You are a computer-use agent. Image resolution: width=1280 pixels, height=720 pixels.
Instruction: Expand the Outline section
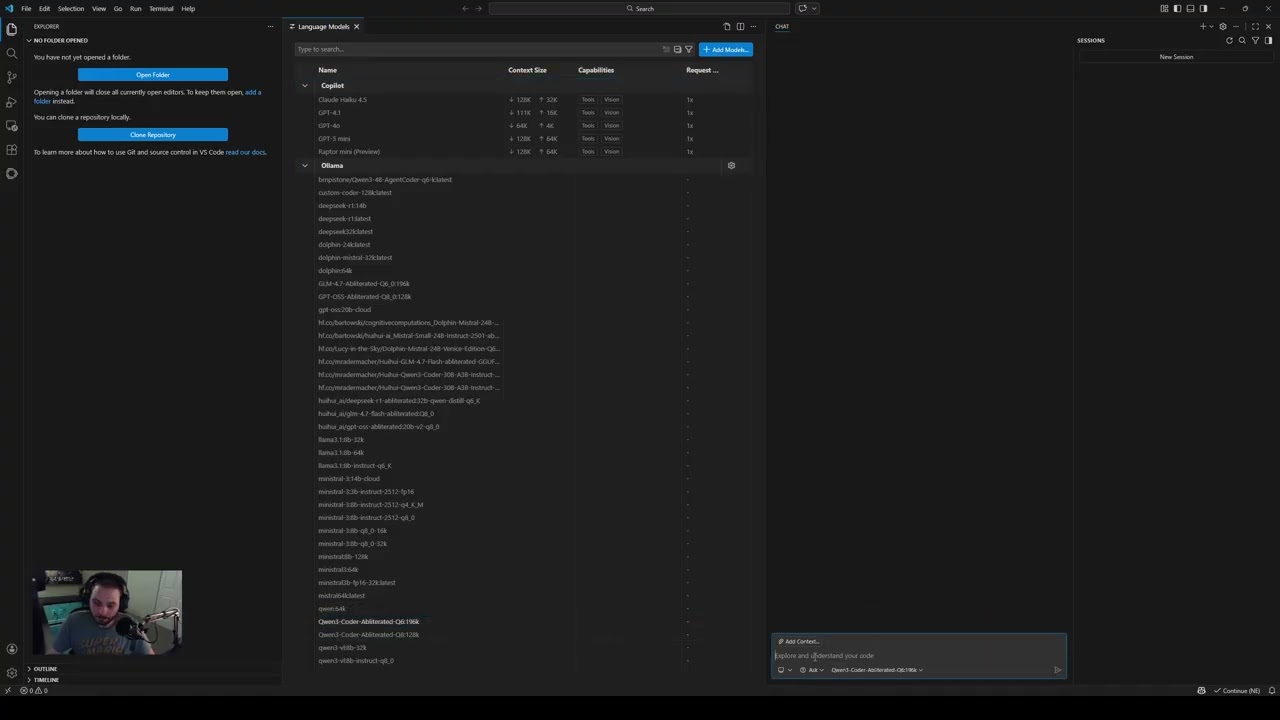coord(45,669)
